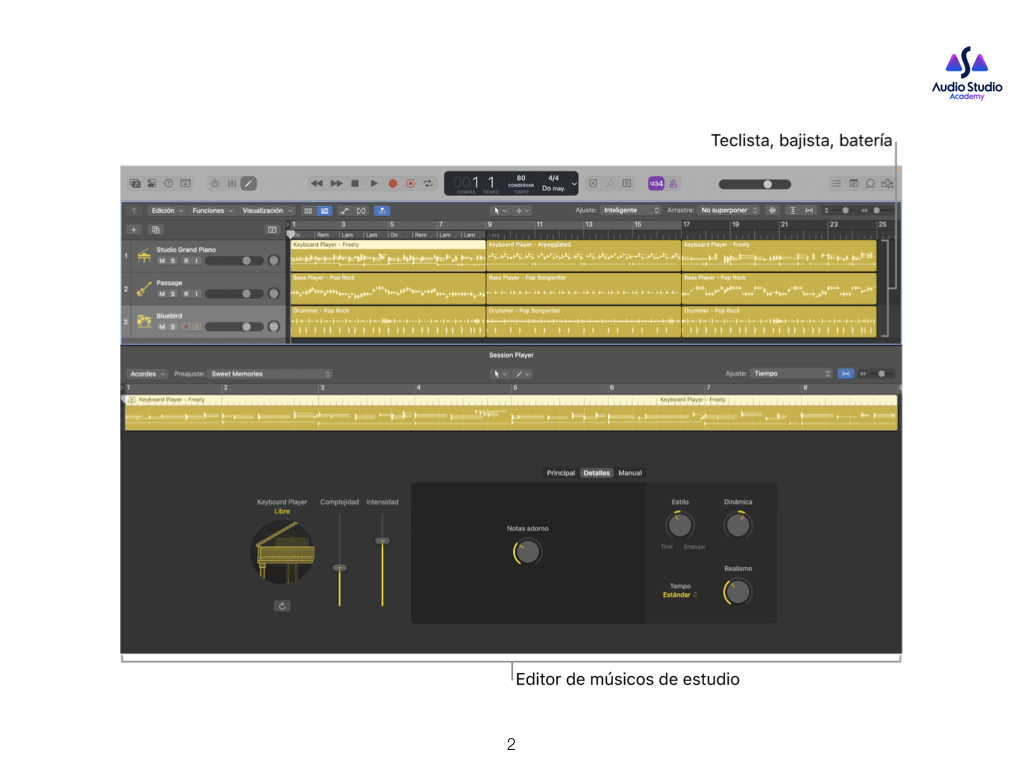Toggle the Metronome icon
The width and height of the screenshot is (1024, 768).
pyautogui.click(x=673, y=184)
